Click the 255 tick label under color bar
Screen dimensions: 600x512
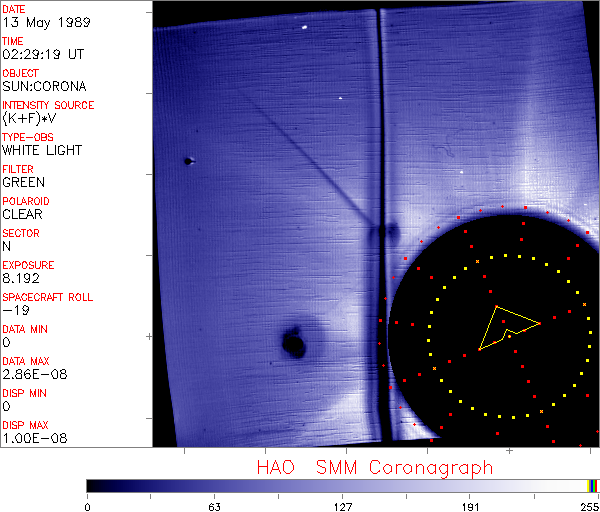(x=588, y=506)
